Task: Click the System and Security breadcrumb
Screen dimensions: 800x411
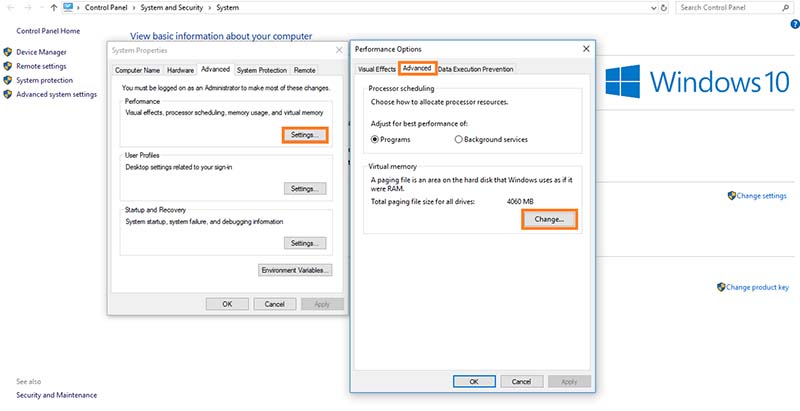Action: click(x=171, y=8)
